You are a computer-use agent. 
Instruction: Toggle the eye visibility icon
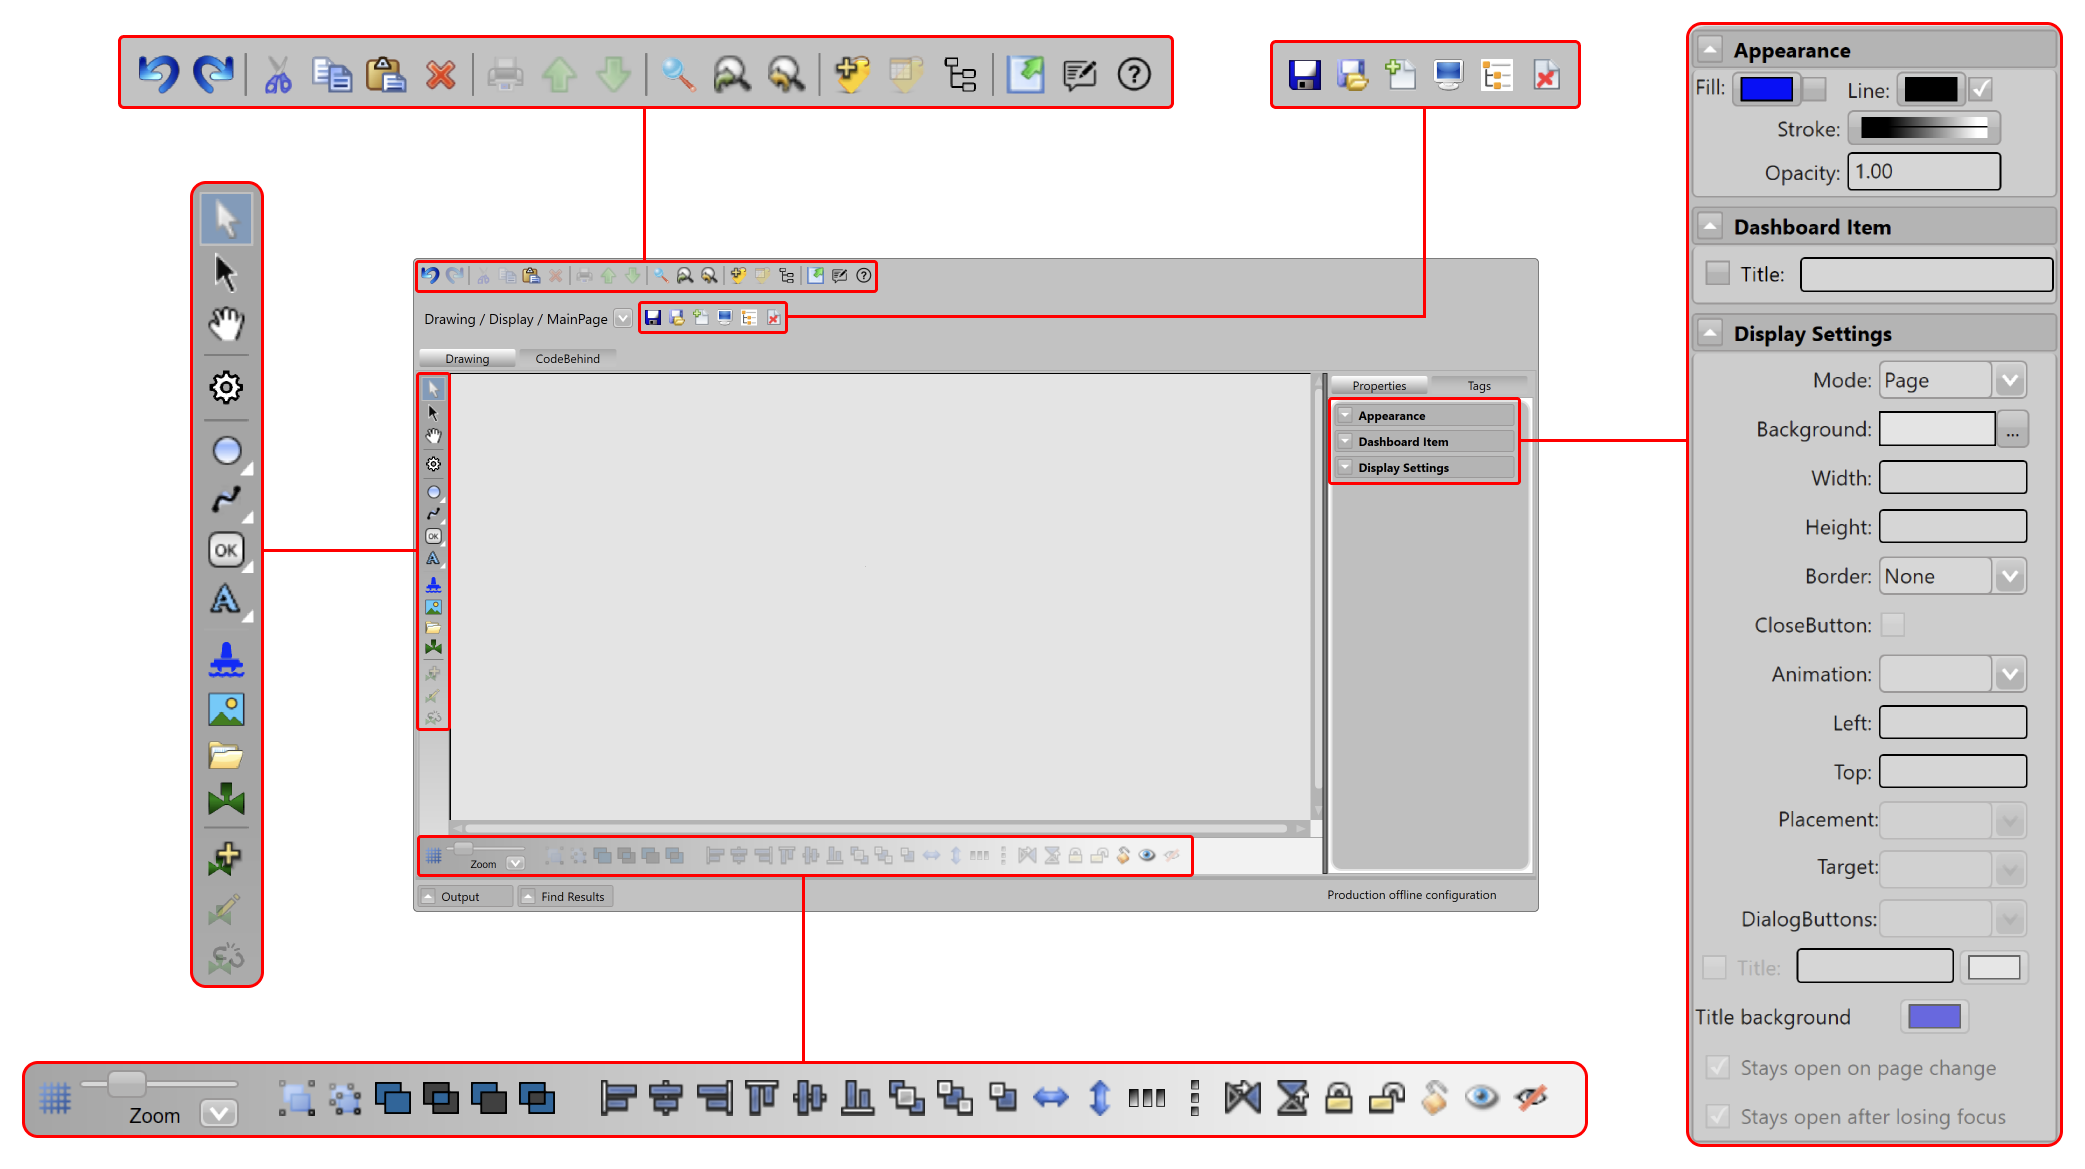click(x=1481, y=1098)
